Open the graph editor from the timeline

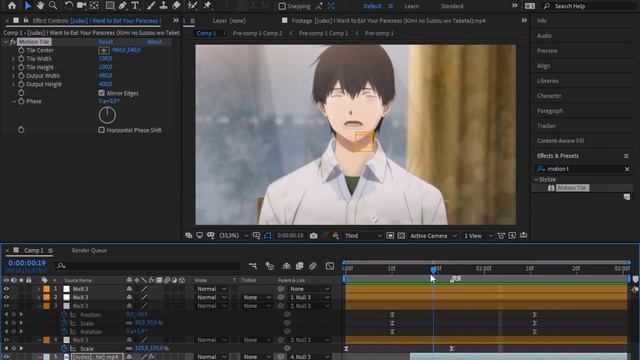coord(330,266)
